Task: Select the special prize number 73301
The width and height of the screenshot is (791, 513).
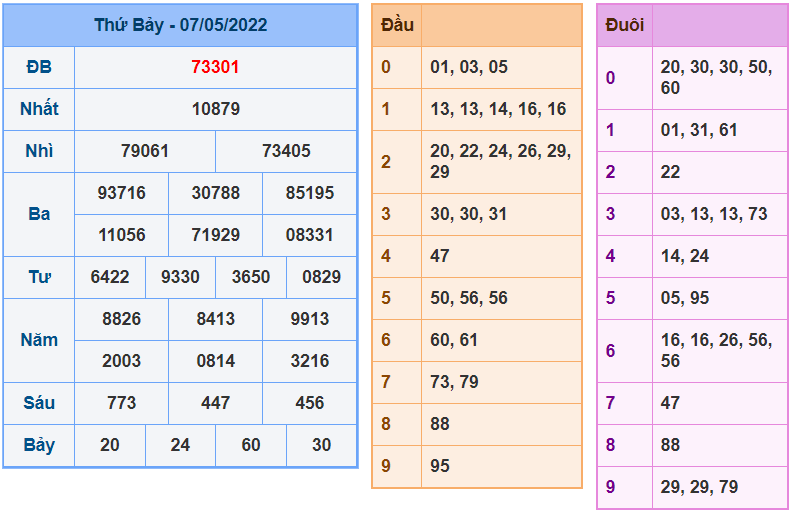Action: tap(215, 67)
